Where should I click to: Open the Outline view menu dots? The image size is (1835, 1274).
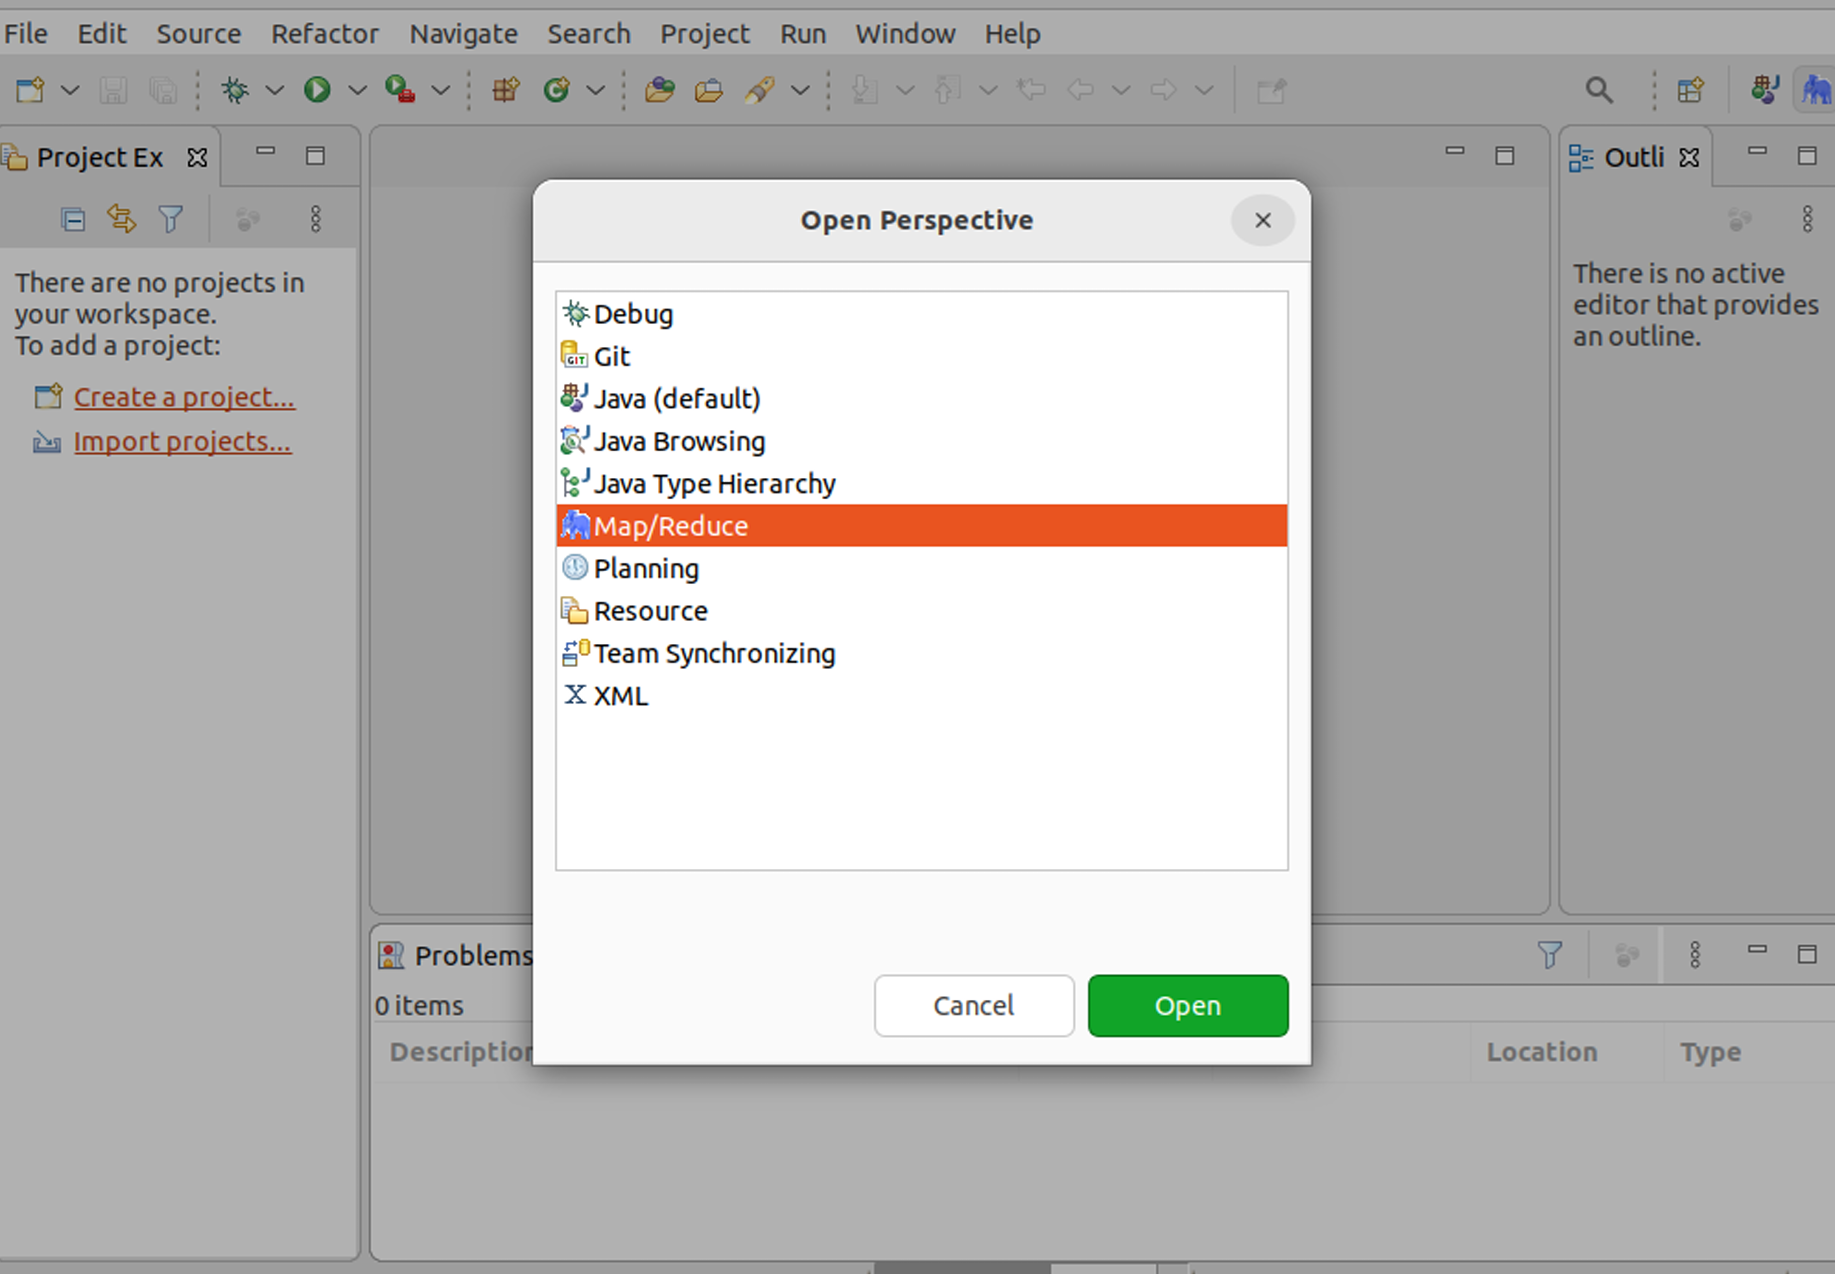1807,219
